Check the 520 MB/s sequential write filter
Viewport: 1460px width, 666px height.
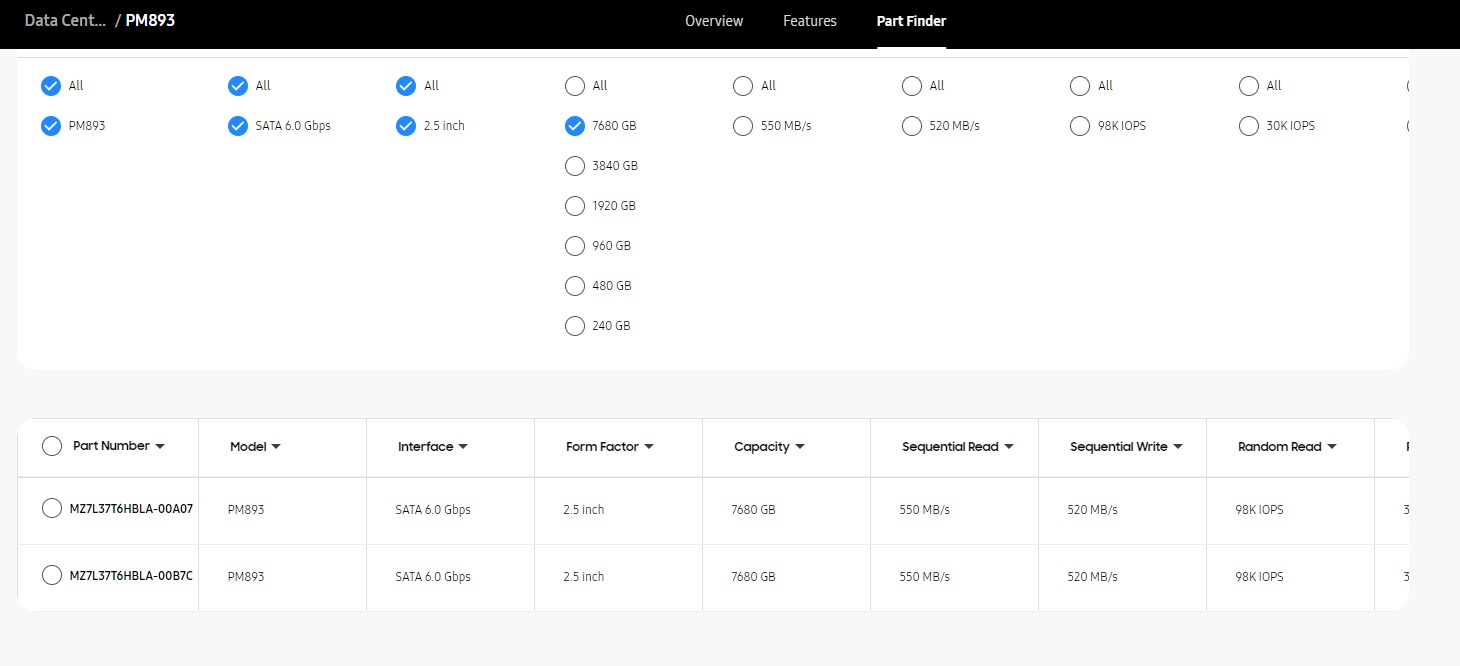pyautogui.click(x=912, y=126)
